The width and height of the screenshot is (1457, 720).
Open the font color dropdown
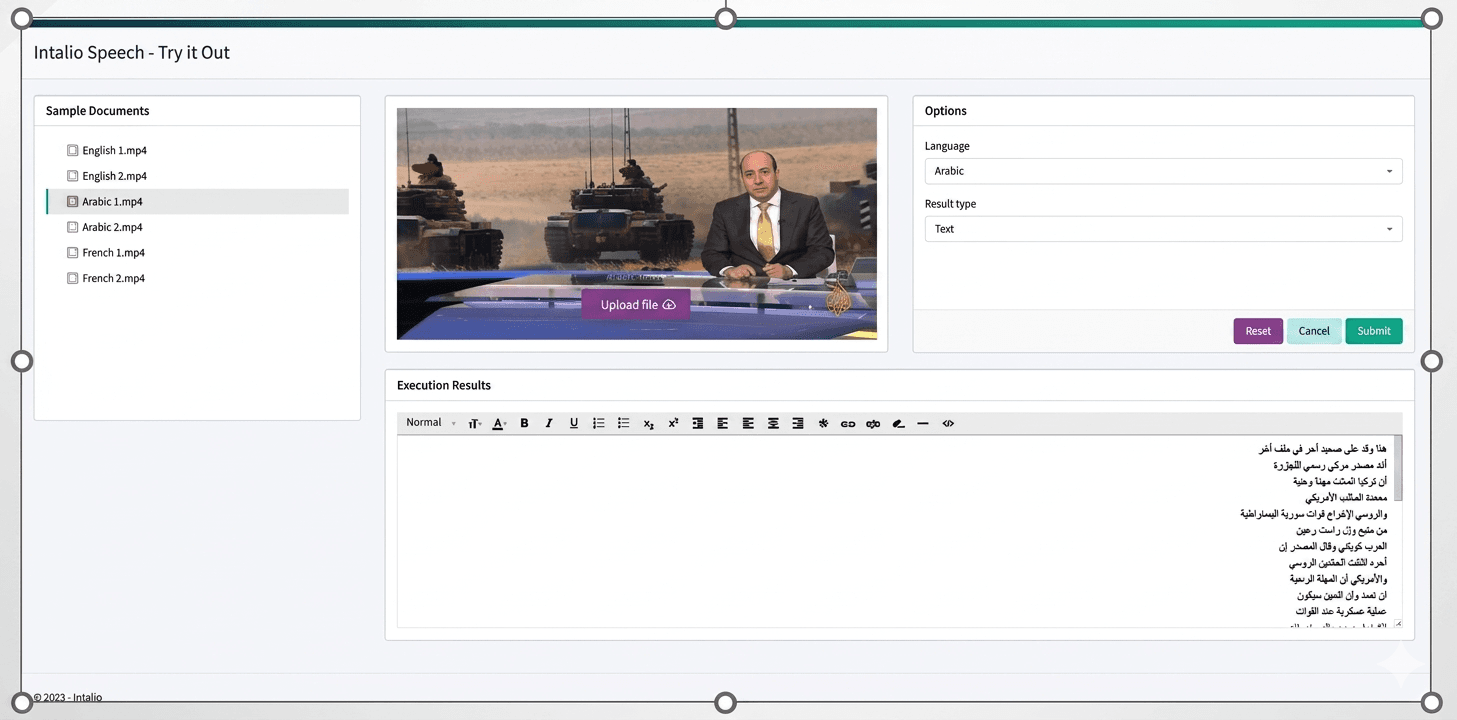pos(500,423)
